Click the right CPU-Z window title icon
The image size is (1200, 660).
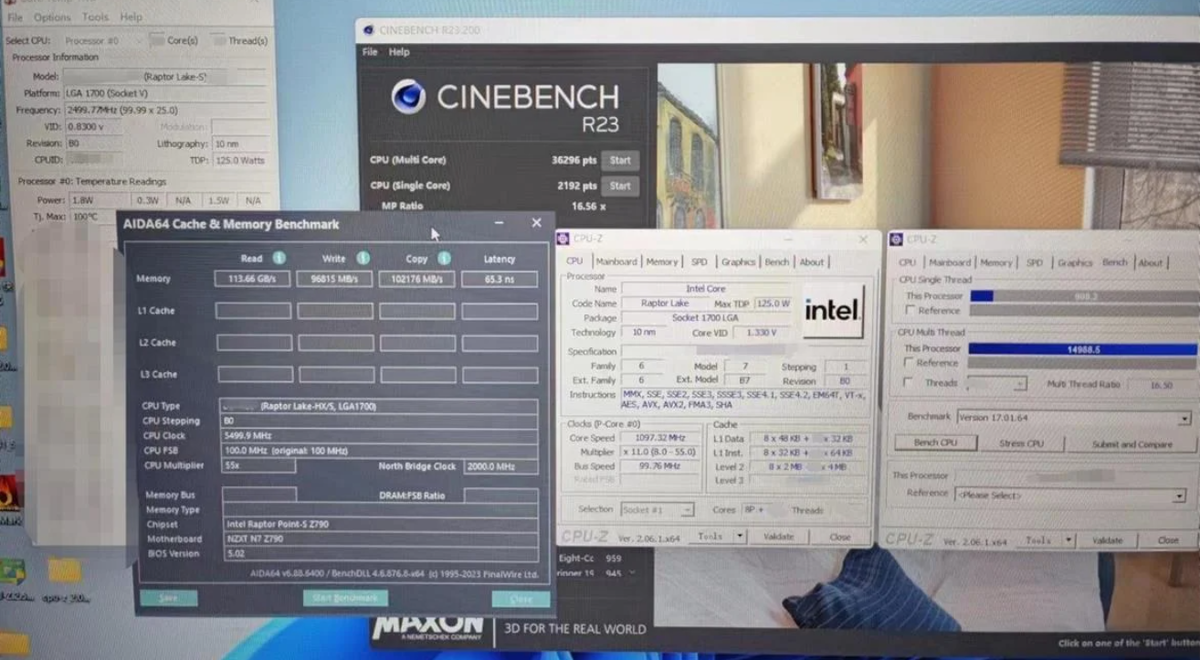[x=896, y=240]
